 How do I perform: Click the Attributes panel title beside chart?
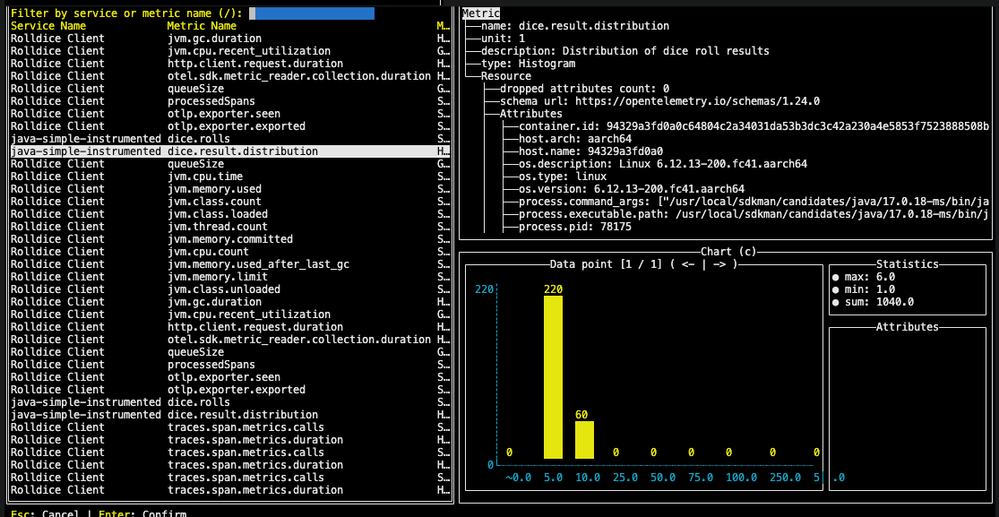tap(907, 327)
